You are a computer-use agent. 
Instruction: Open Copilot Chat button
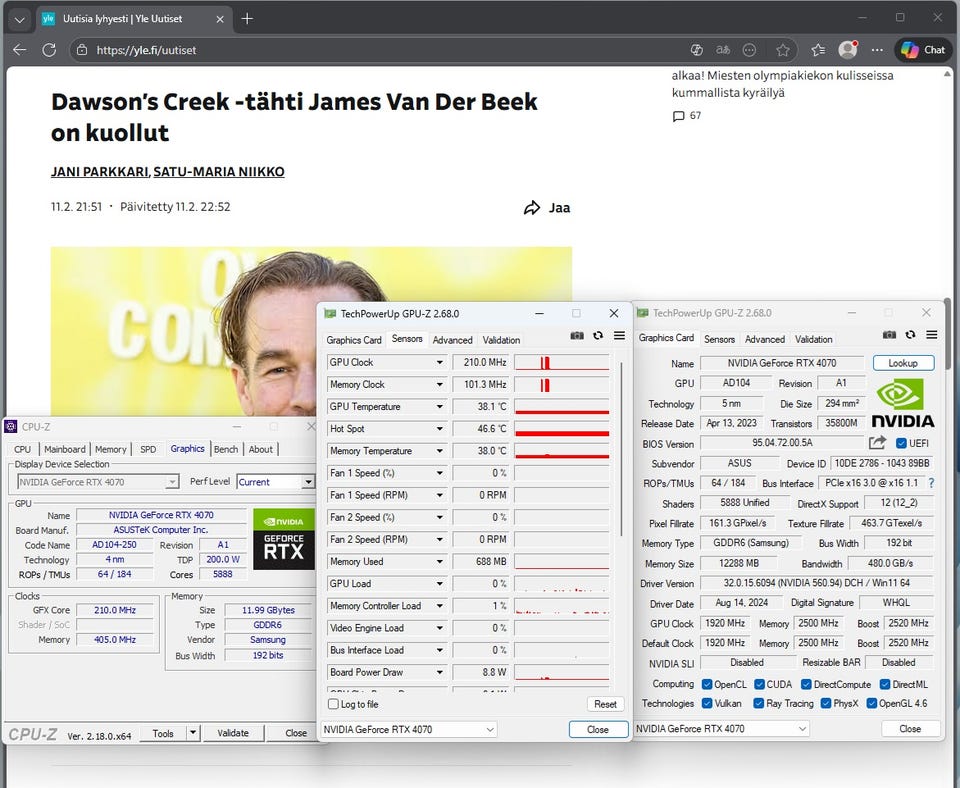point(923,50)
